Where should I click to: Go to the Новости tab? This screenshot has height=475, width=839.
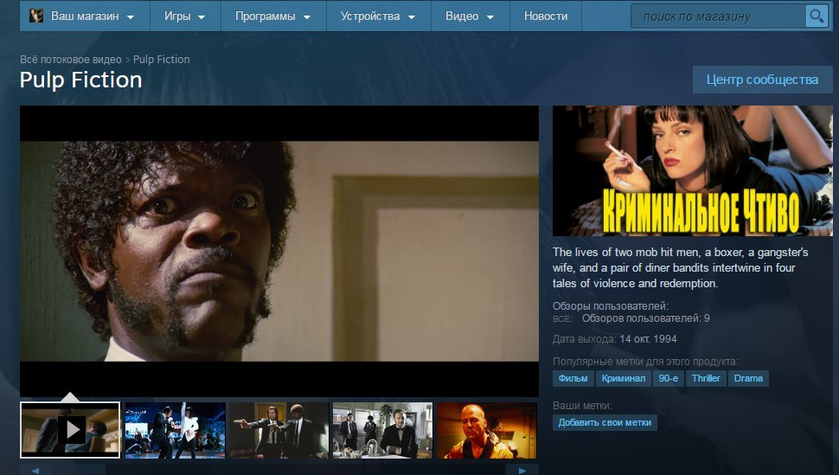tap(546, 16)
